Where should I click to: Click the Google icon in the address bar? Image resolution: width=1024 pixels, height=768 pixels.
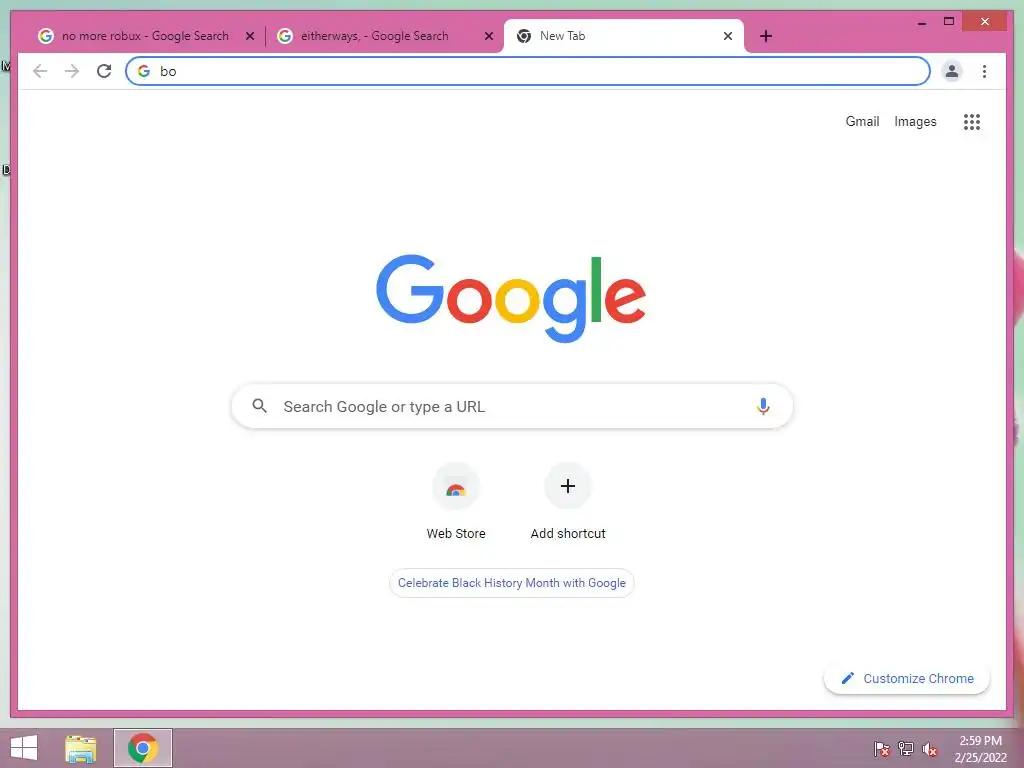click(x=144, y=71)
